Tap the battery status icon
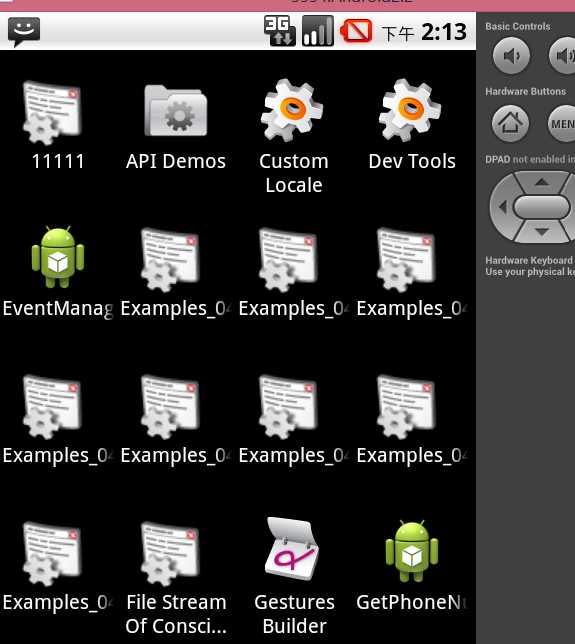The width and height of the screenshot is (575, 644). 356,31
